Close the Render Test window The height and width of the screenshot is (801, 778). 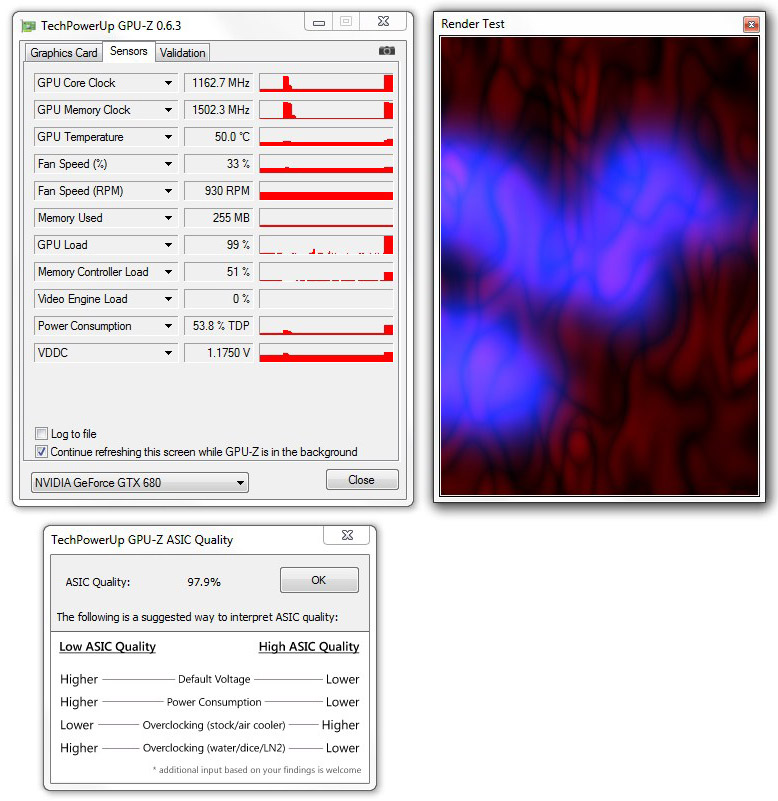click(751, 24)
